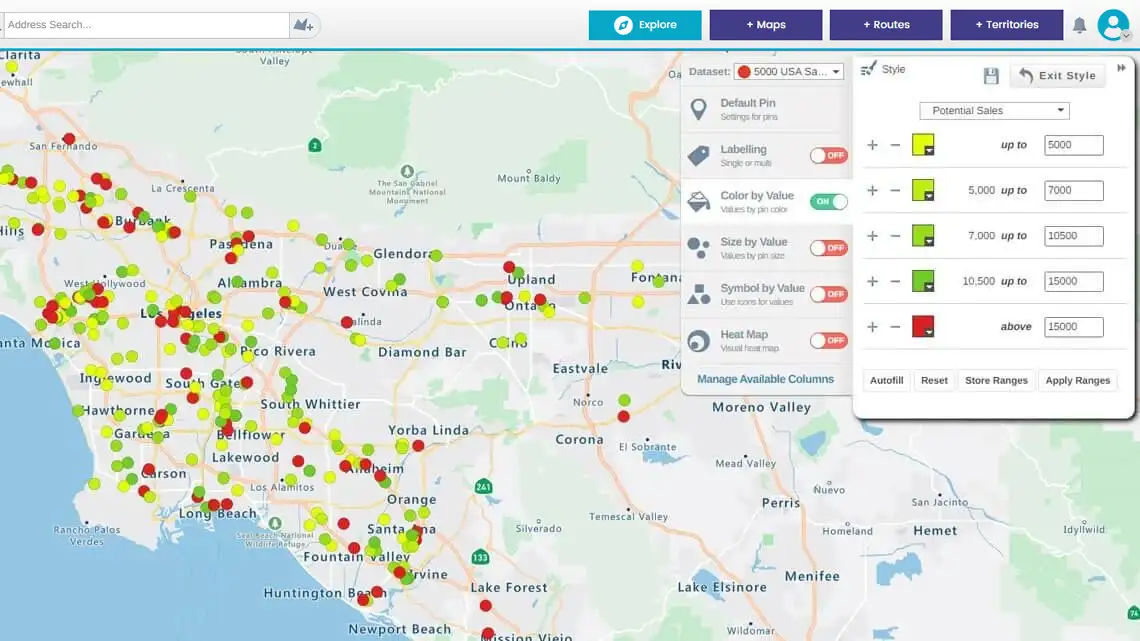Open Symbol by Value shapes icon

[700, 293]
